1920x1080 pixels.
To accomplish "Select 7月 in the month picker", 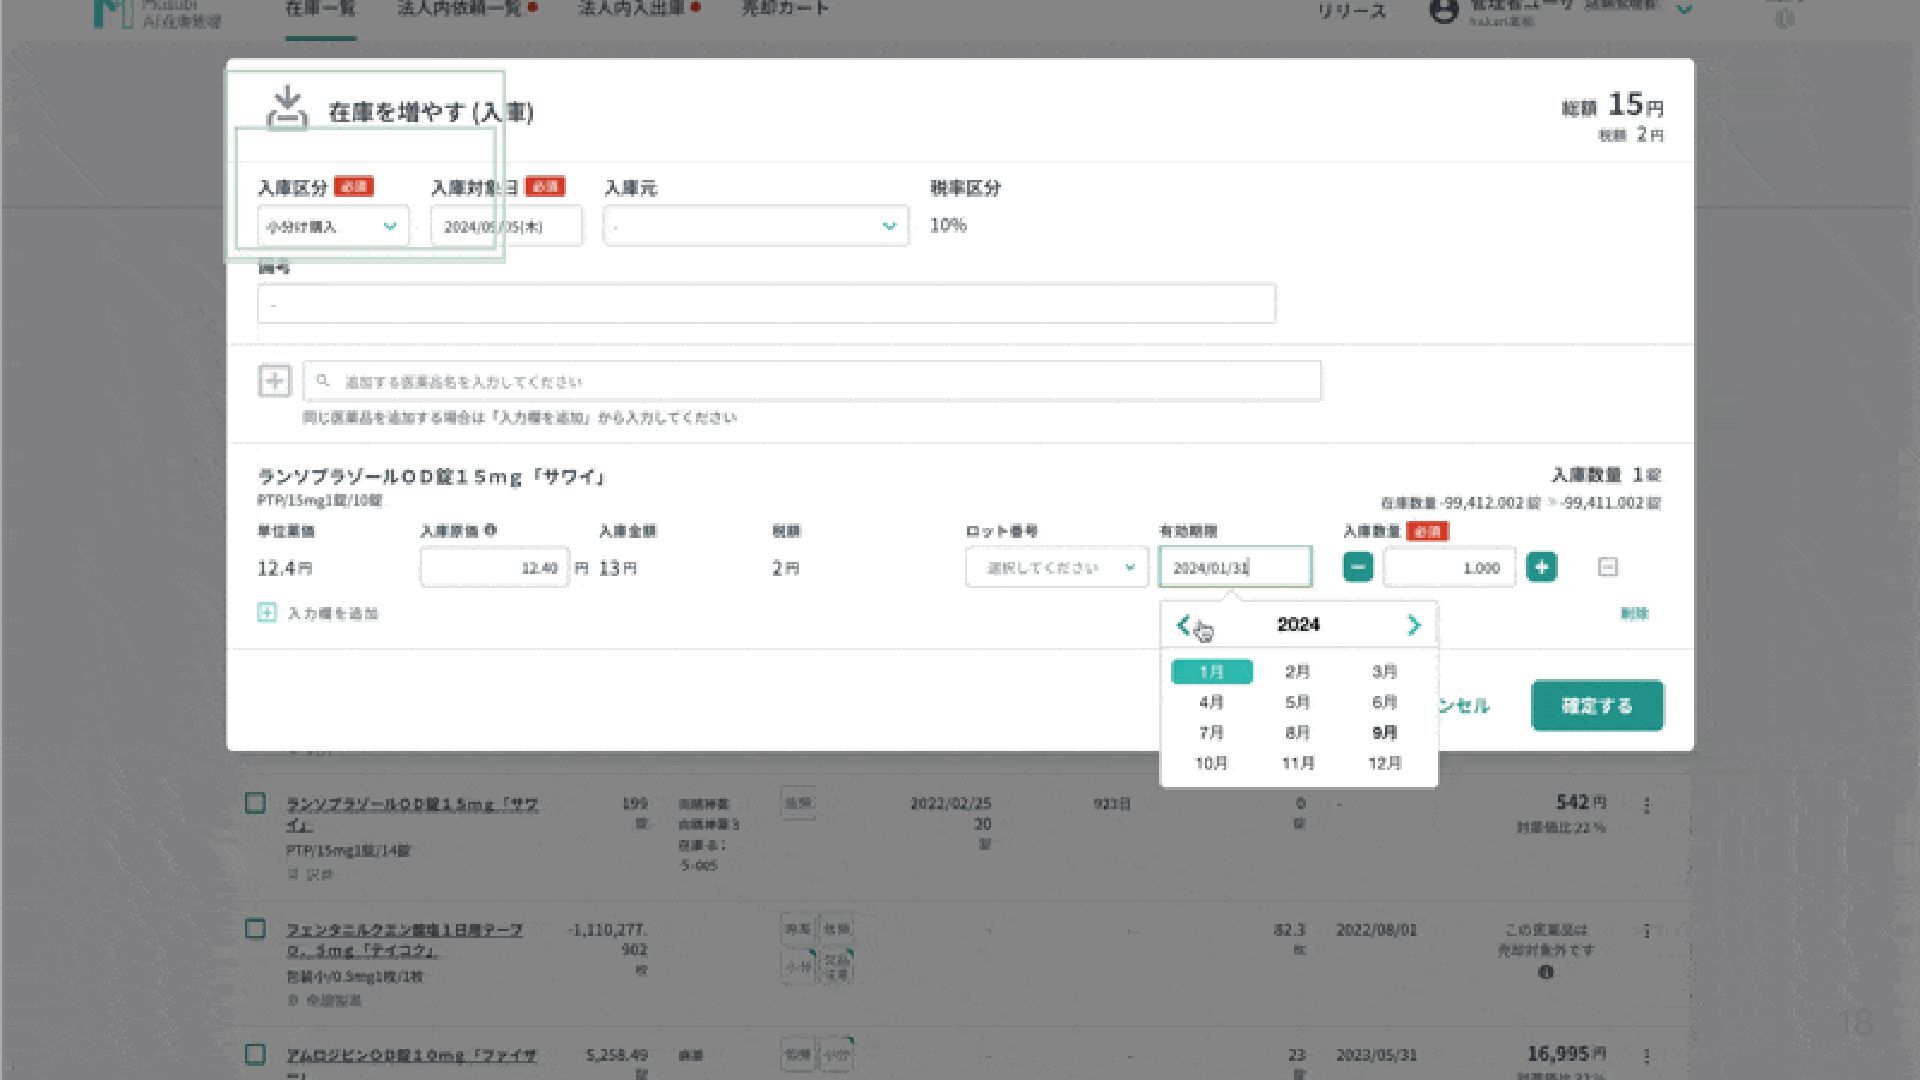I will pyautogui.click(x=1211, y=733).
